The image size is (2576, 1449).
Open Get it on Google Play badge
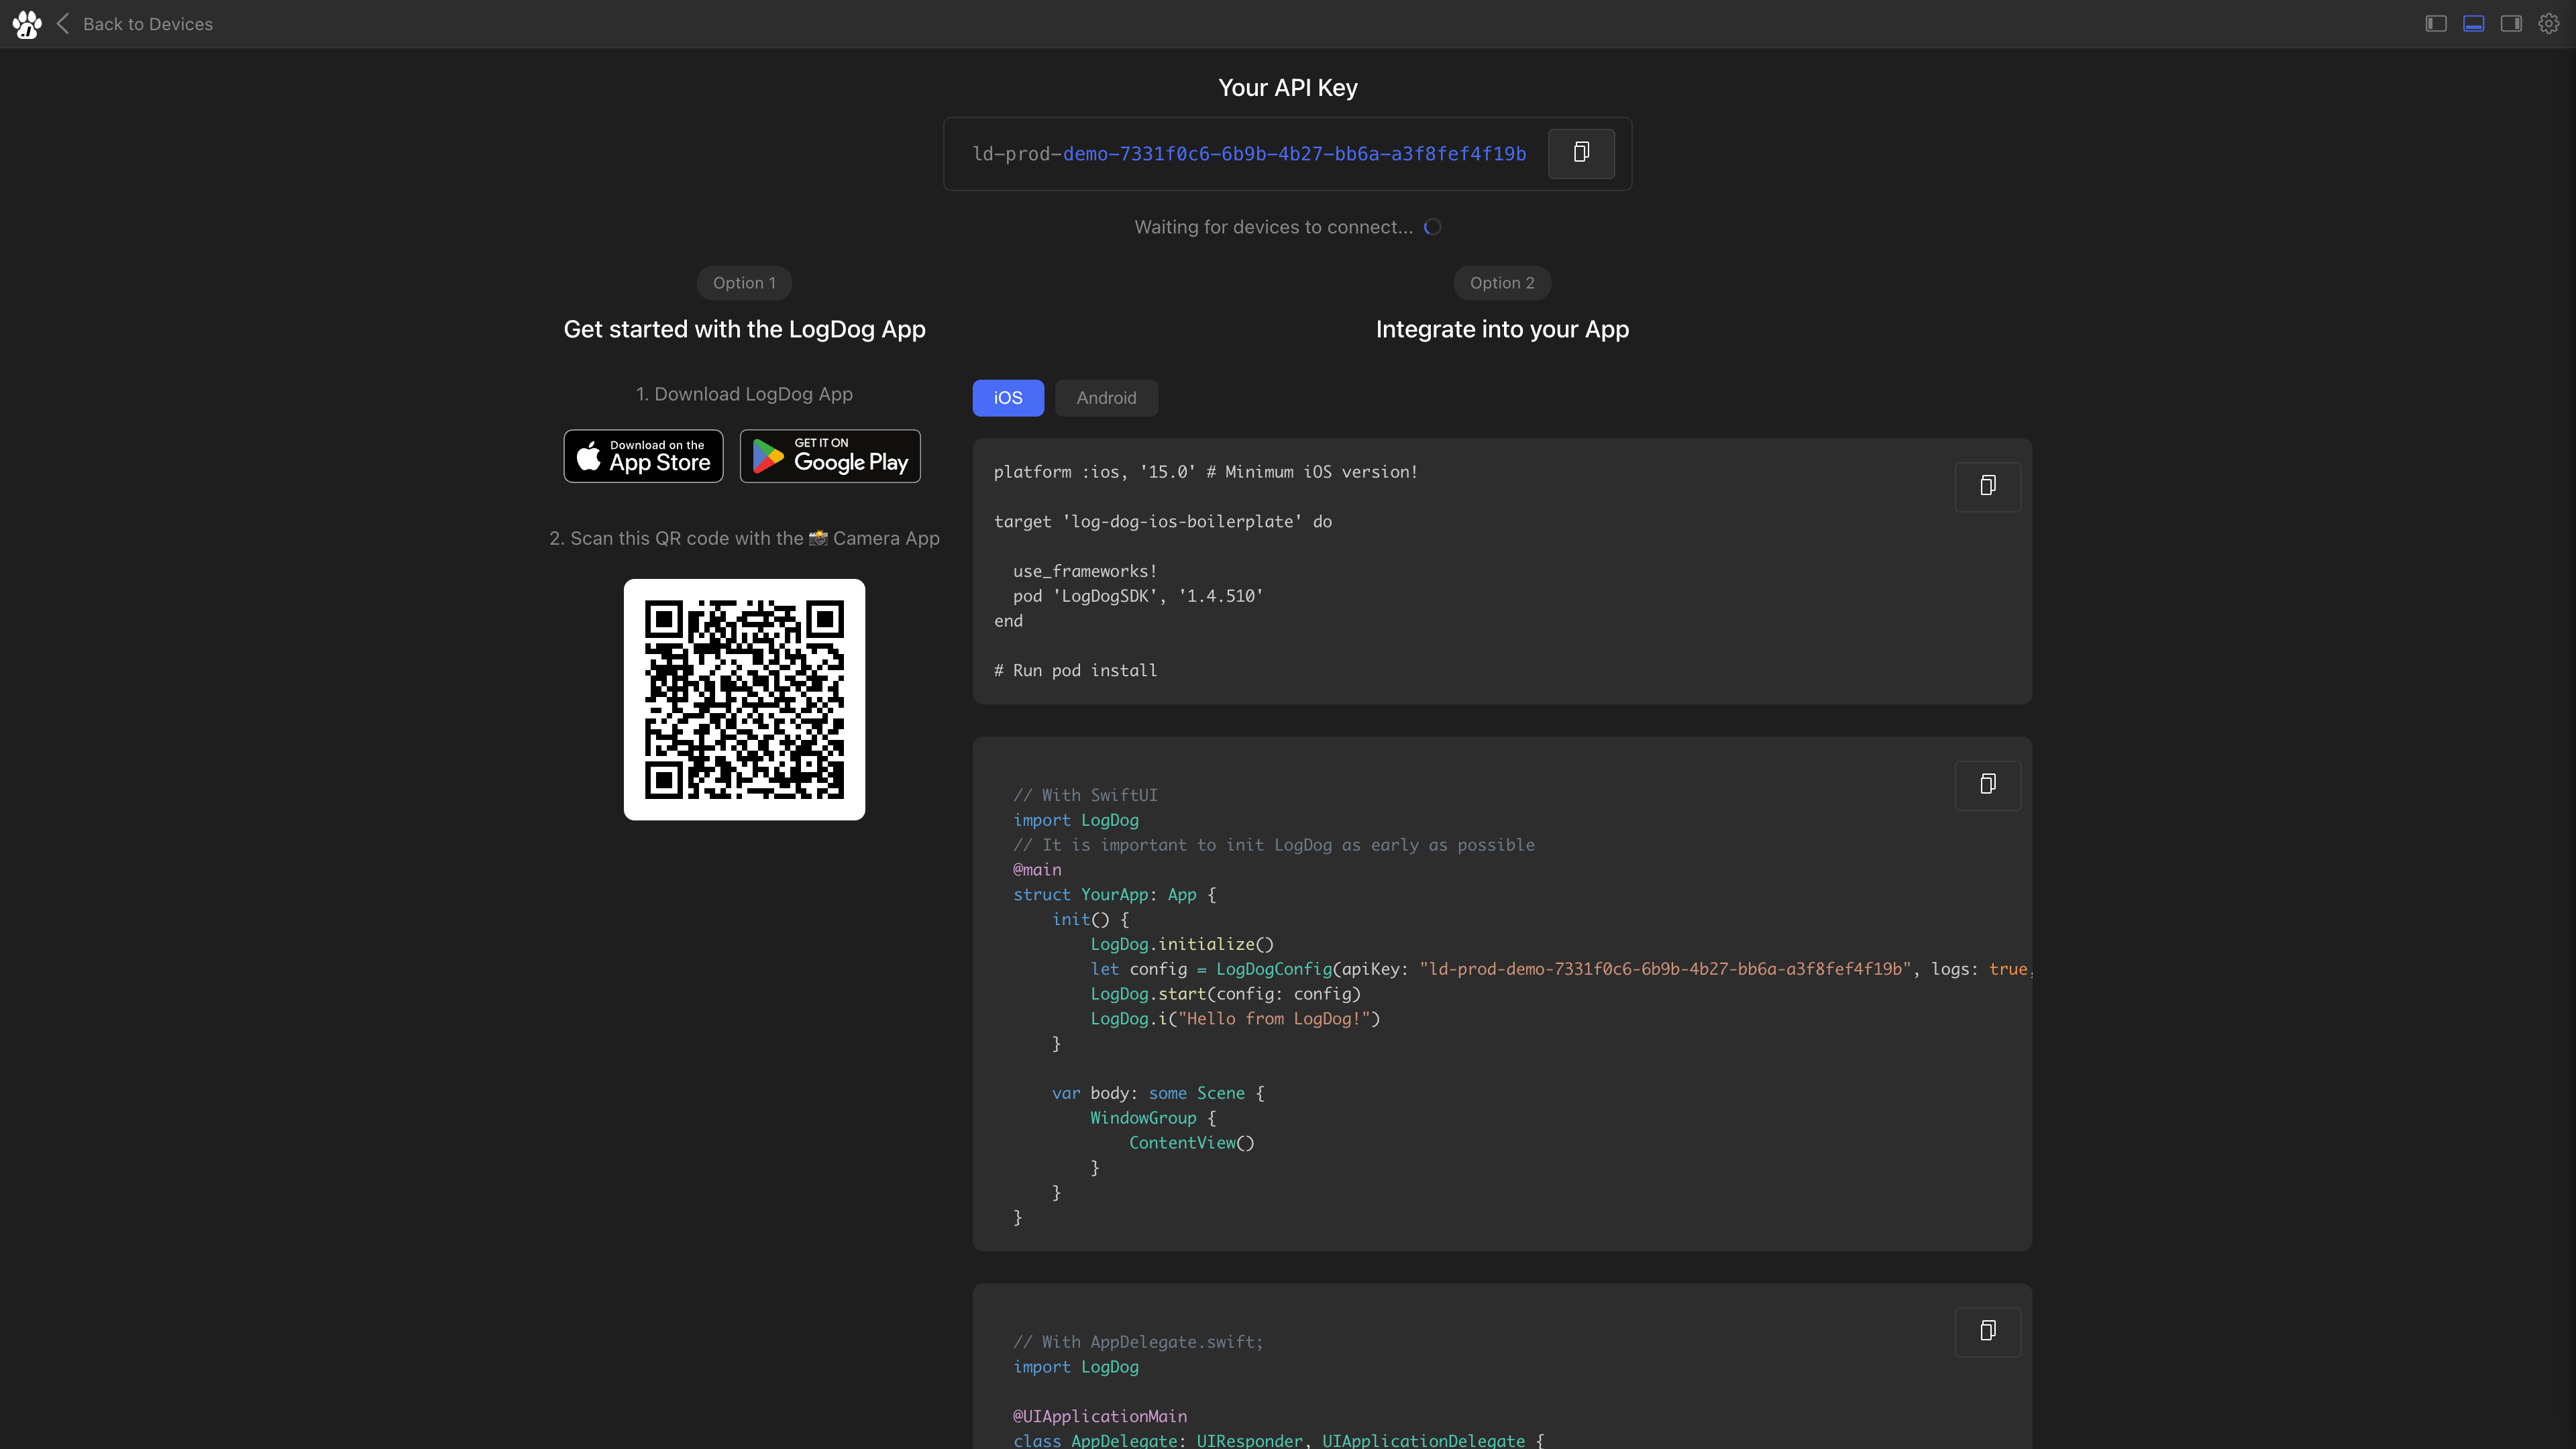pyautogui.click(x=830, y=456)
